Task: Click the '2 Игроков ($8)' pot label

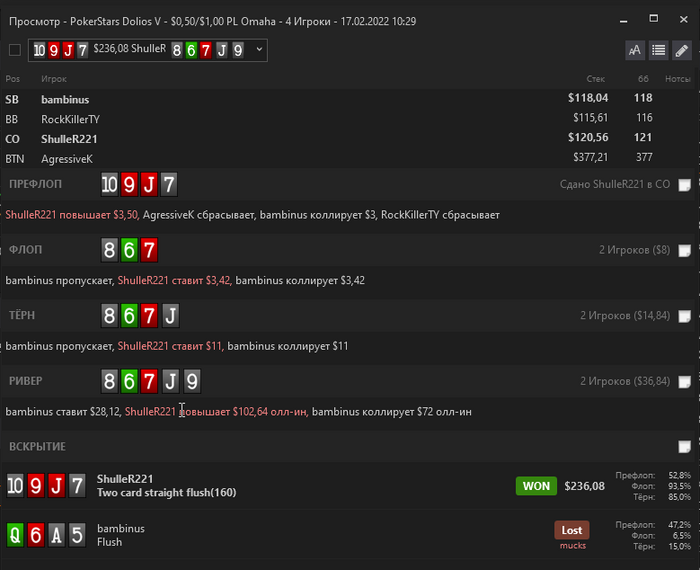Action: coord(634,250)
